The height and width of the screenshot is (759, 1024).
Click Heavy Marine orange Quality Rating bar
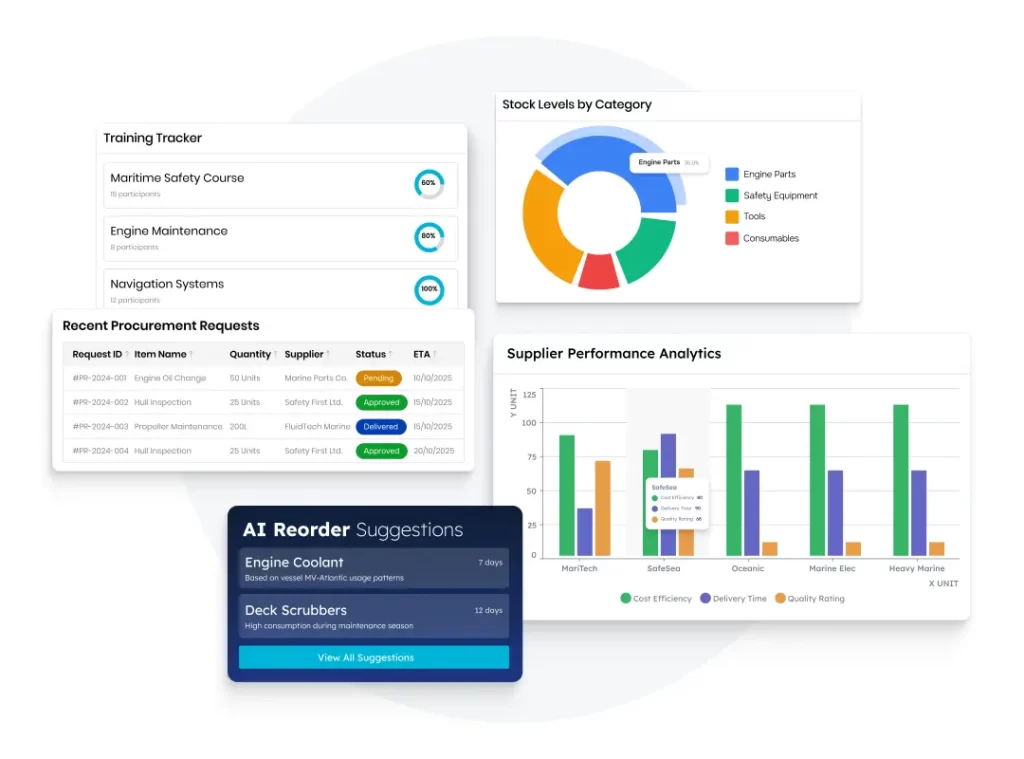pos(936,549)
